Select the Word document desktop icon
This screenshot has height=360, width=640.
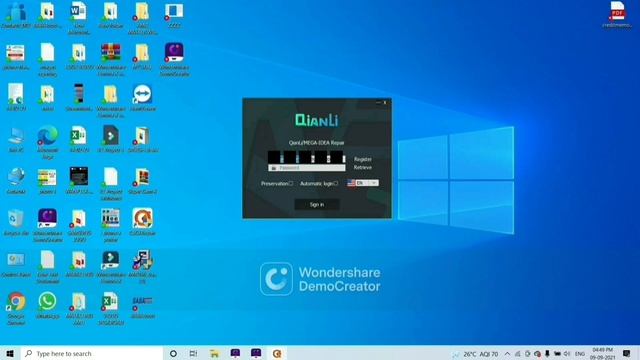(x=79, y=17)
